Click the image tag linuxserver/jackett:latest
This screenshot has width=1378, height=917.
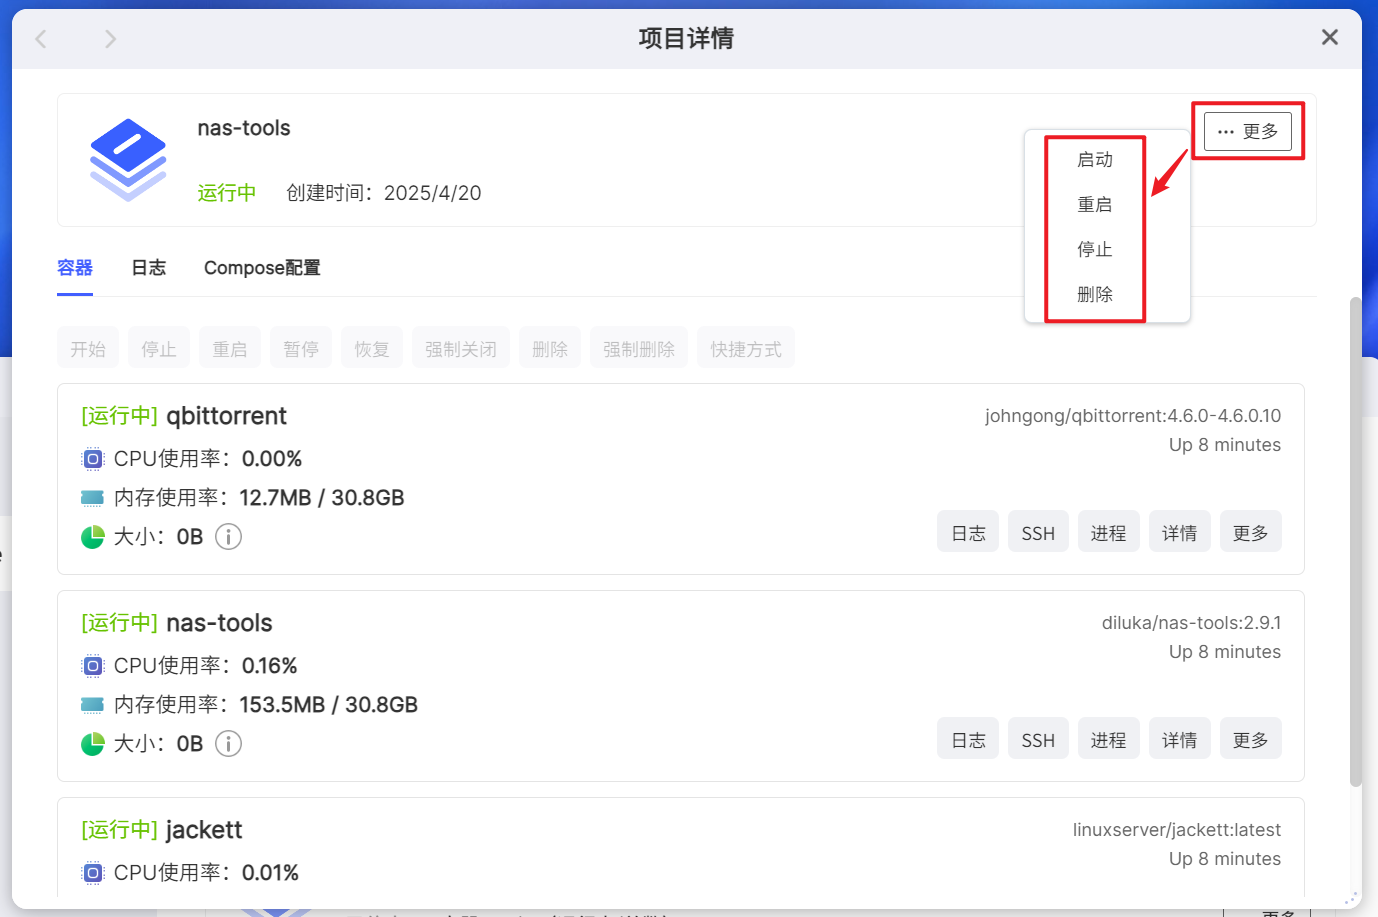pos(1177,830)
